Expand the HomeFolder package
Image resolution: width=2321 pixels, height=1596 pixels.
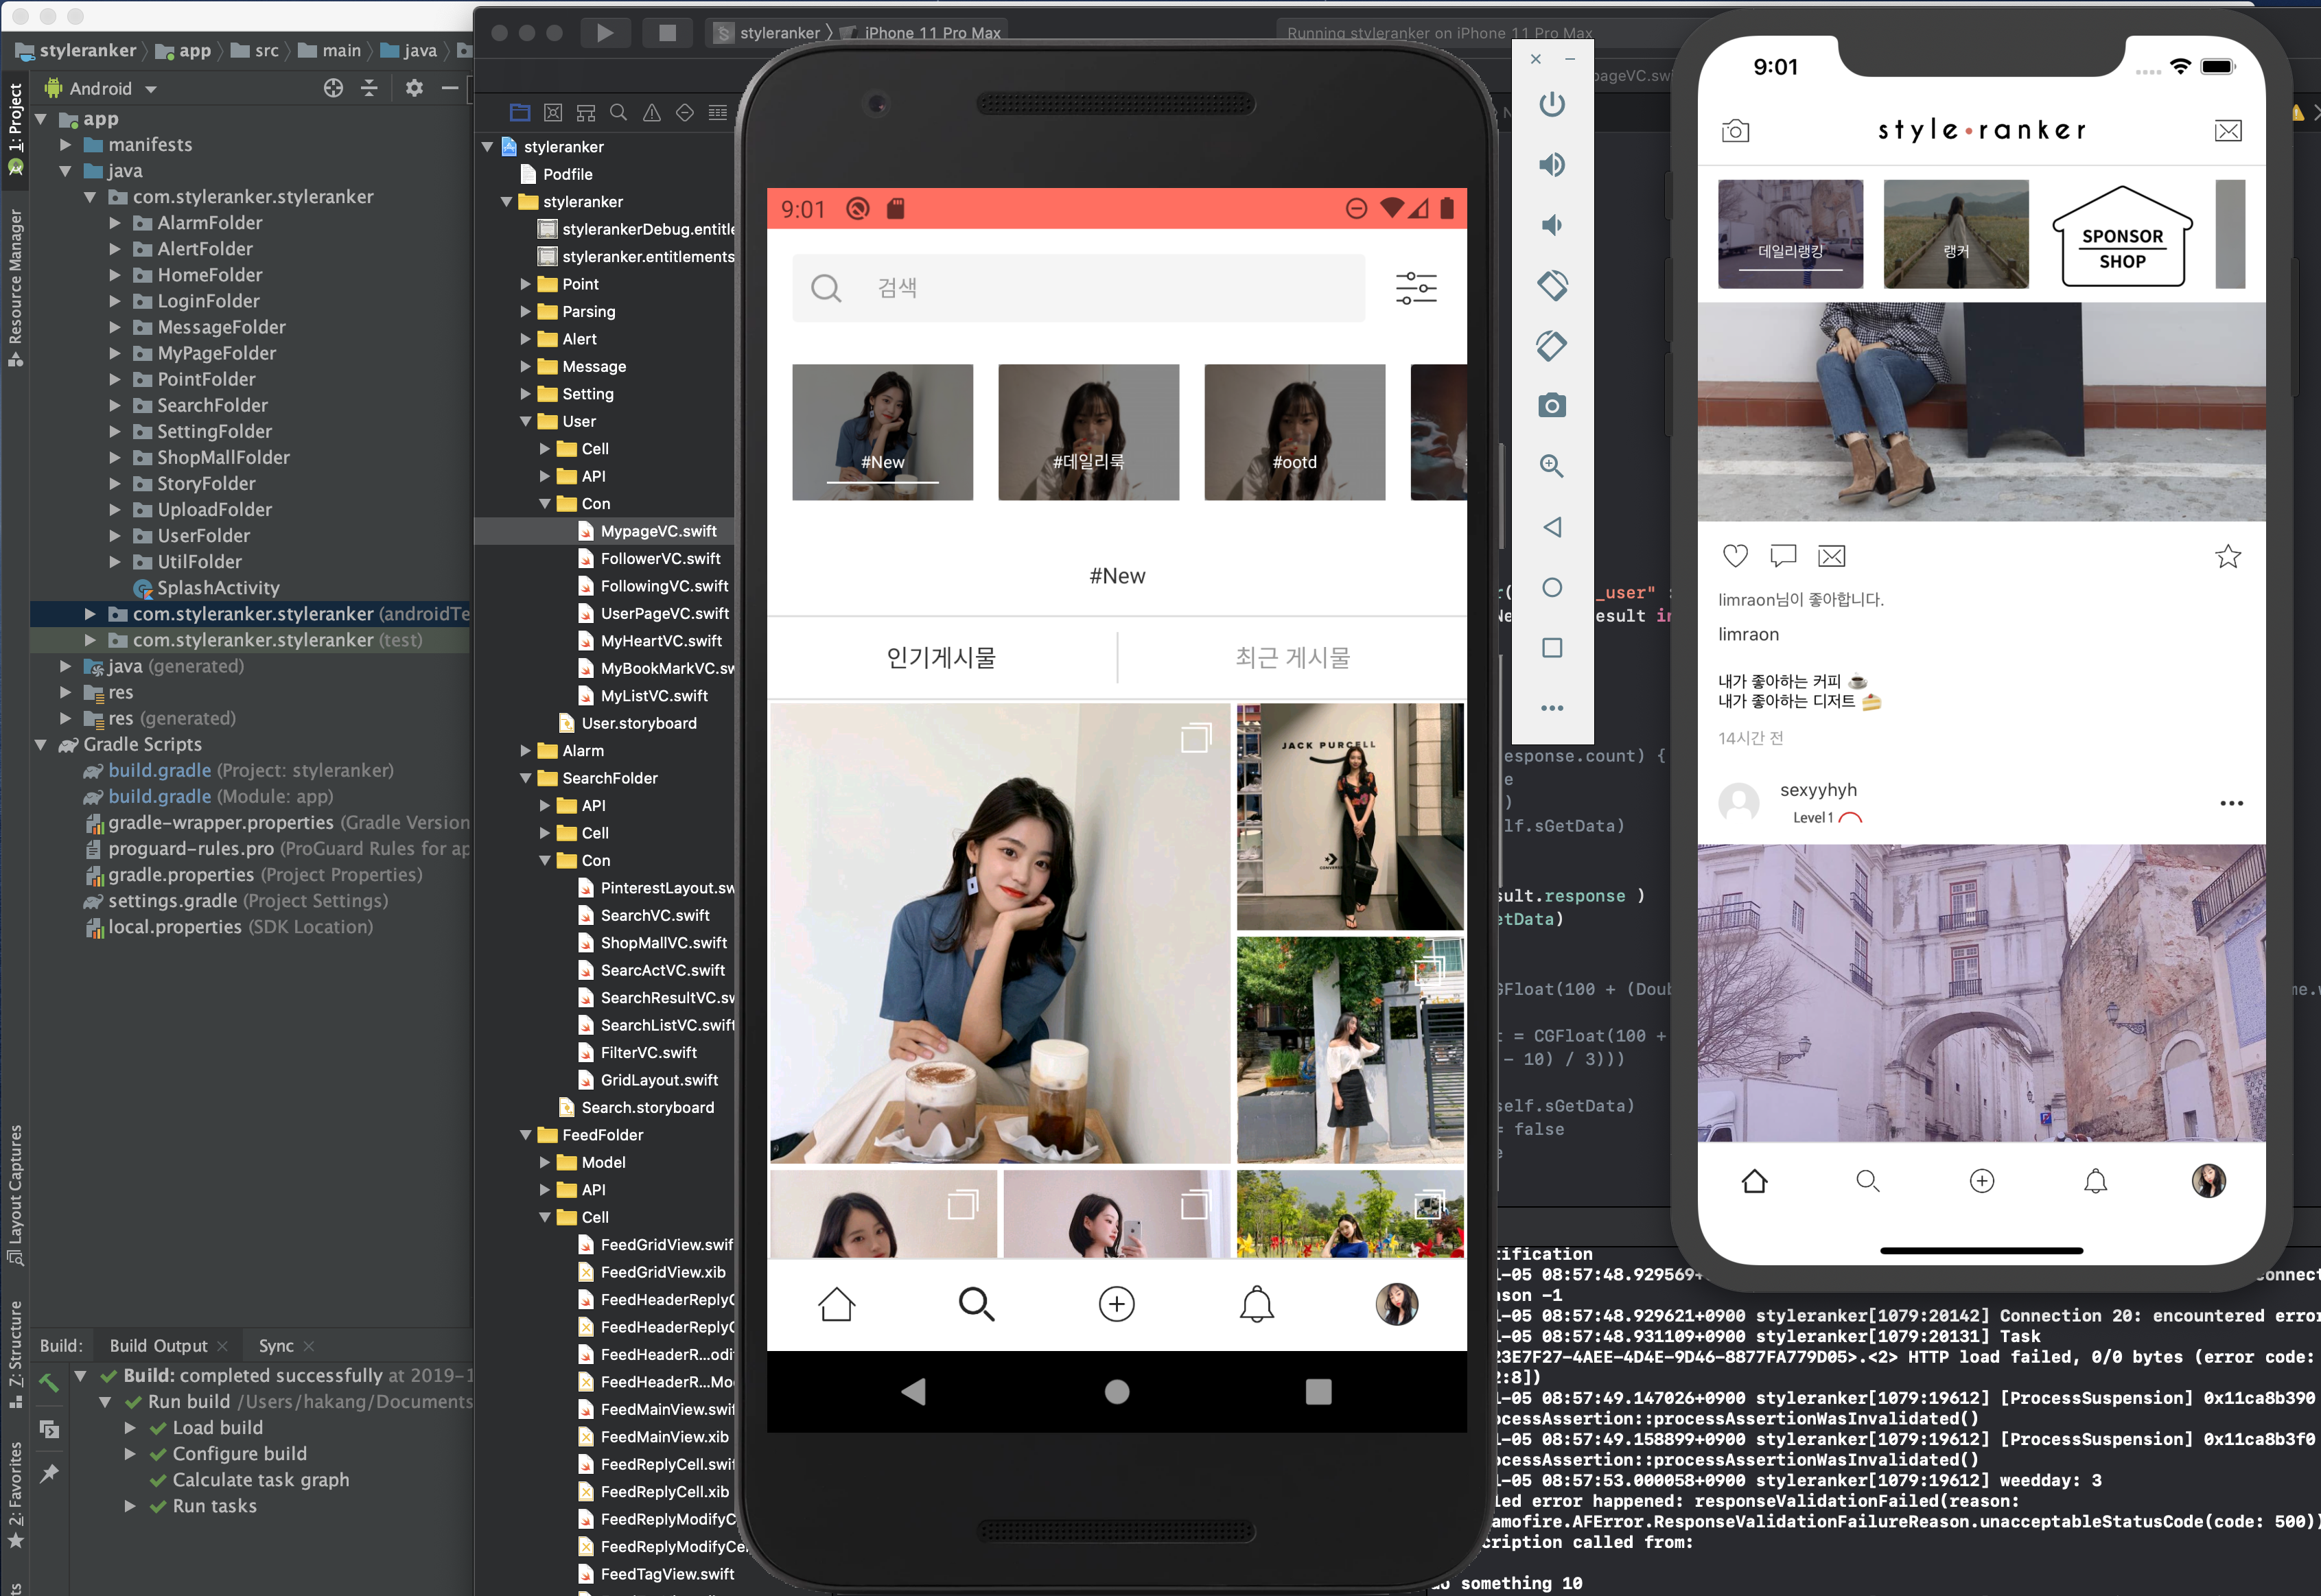(114, 275)
